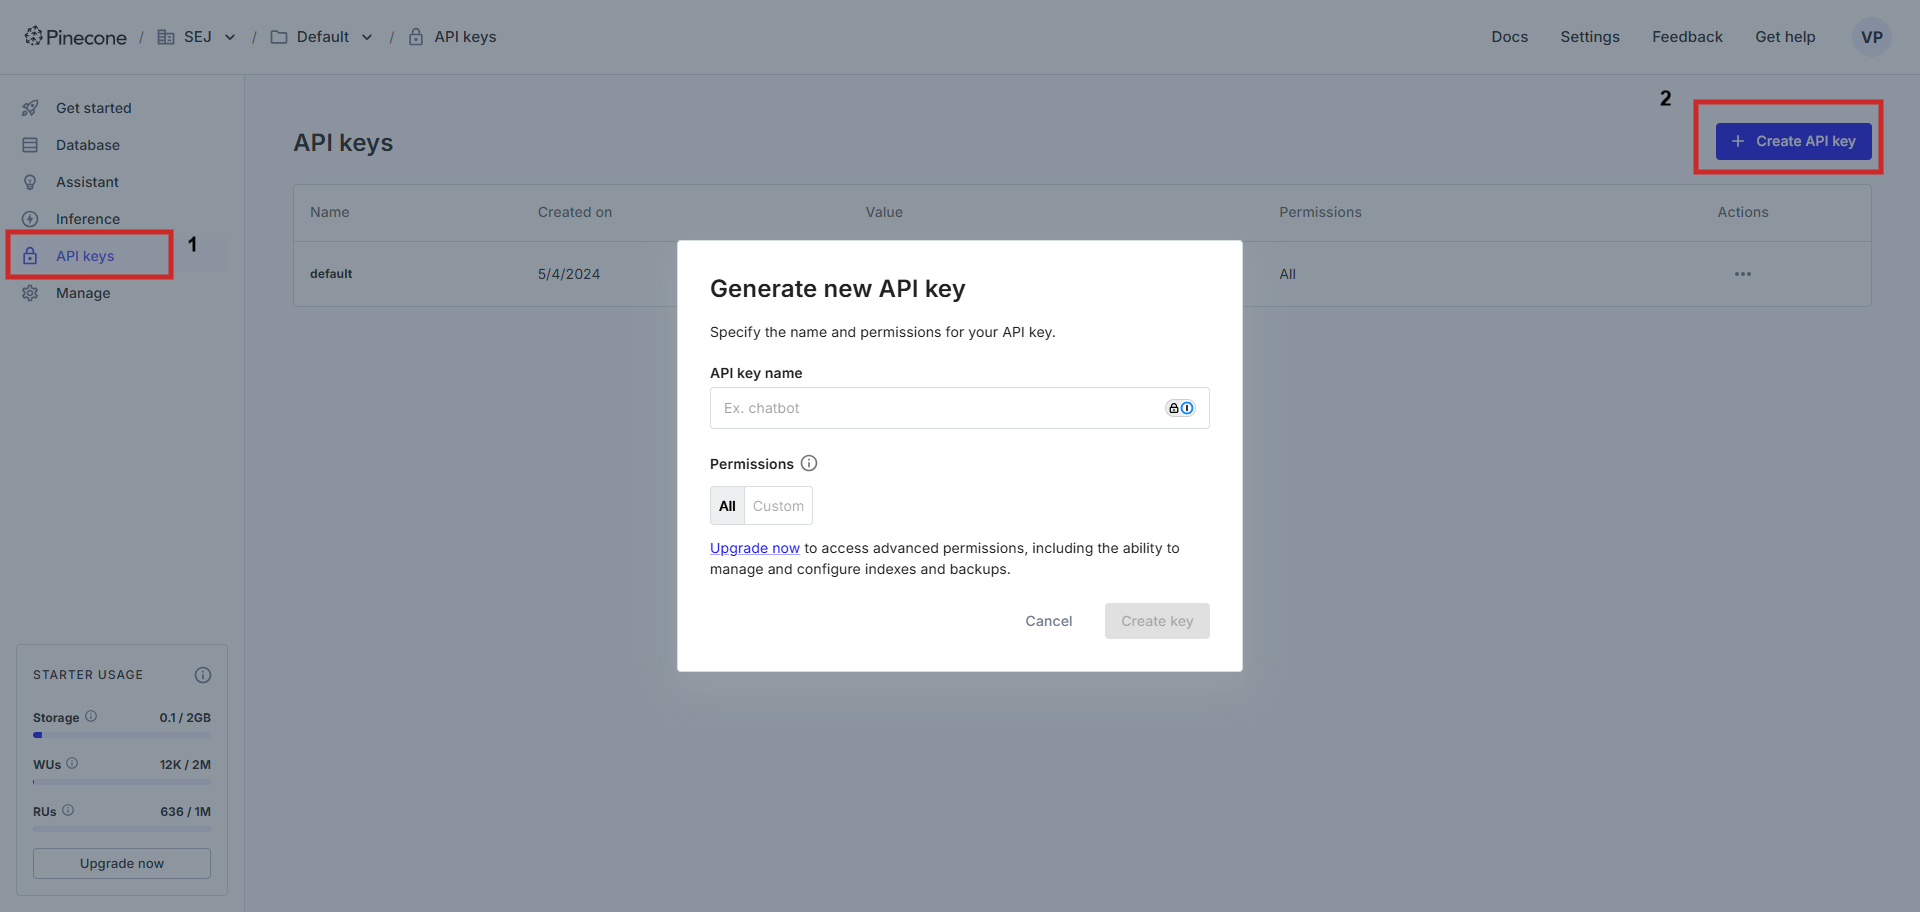Open the Permissions info tooltip icon
Screen dimensions: 1920x912
[x=808, y=463]
